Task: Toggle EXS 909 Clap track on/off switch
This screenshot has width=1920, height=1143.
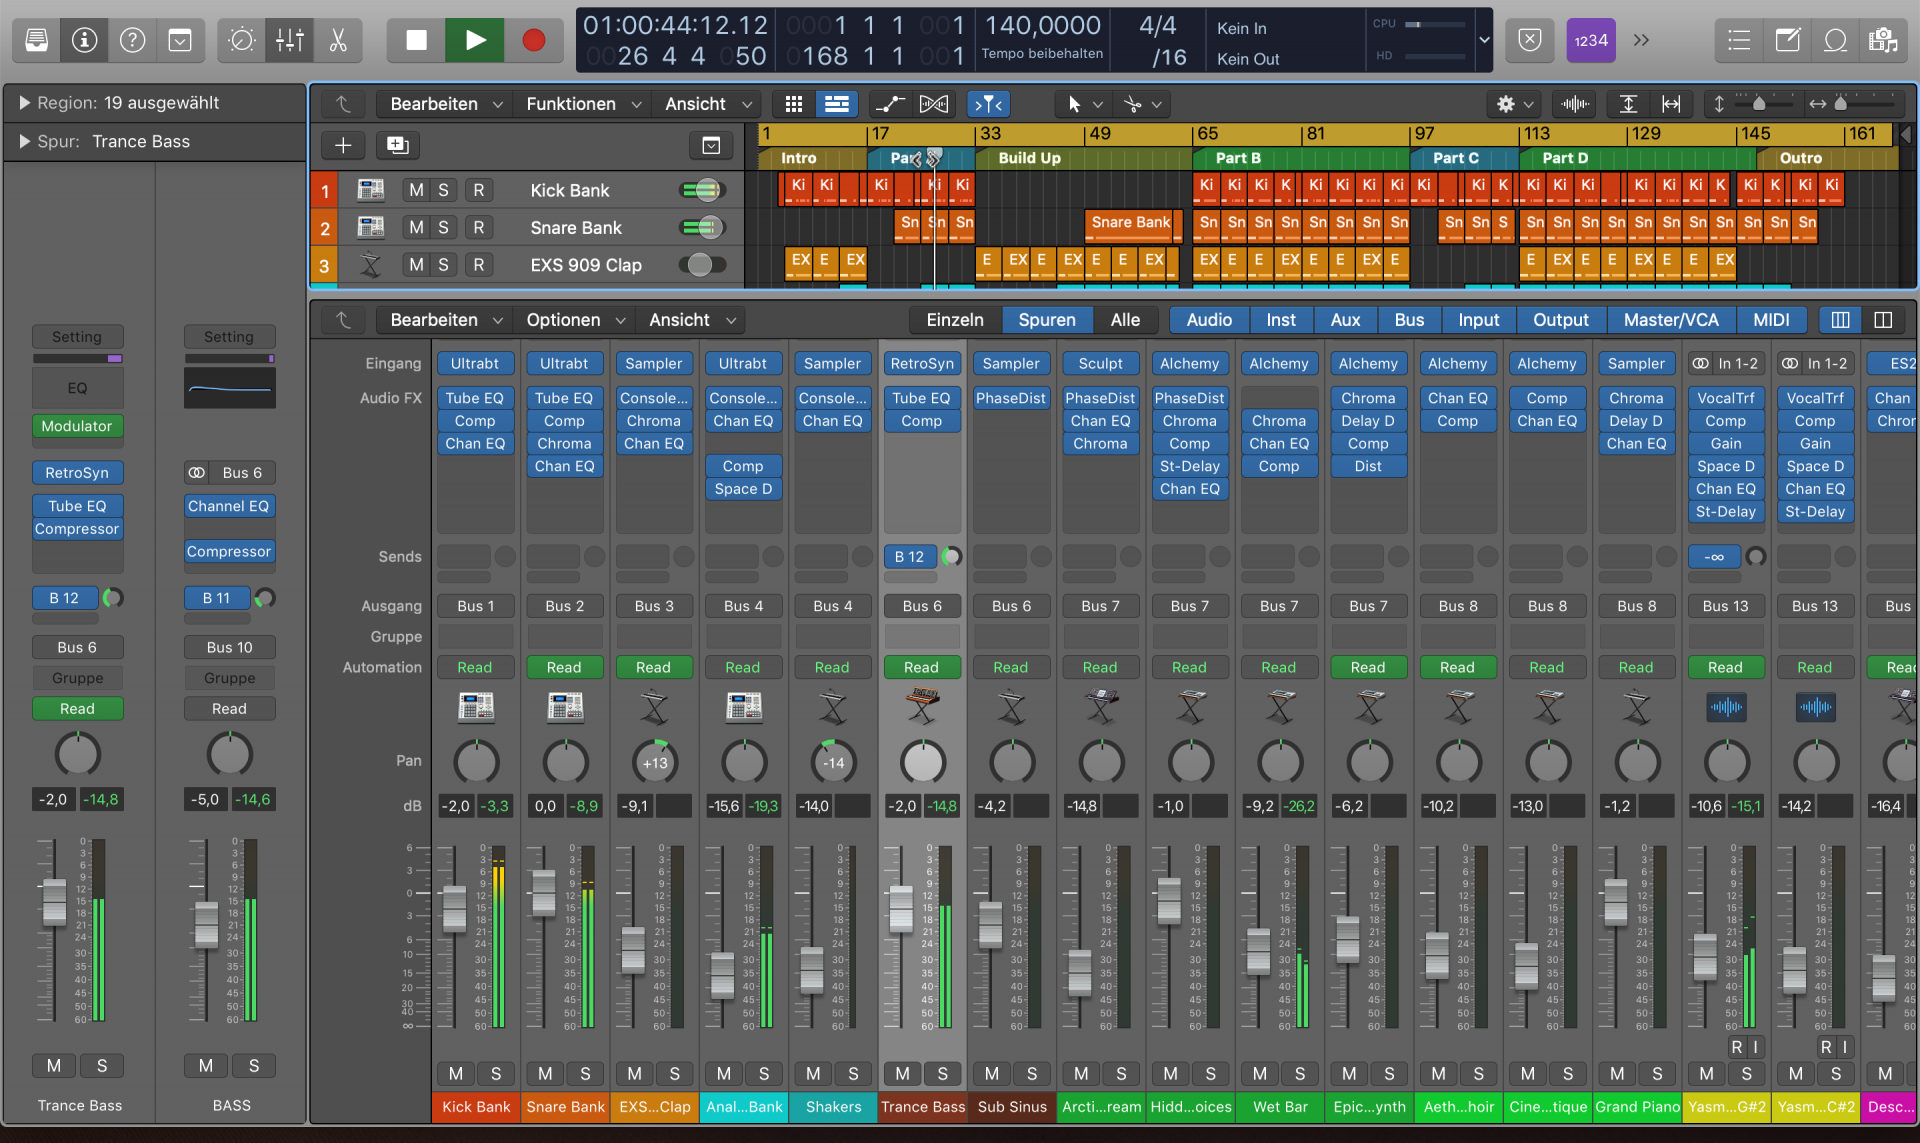Action: (x=703, y=265)
